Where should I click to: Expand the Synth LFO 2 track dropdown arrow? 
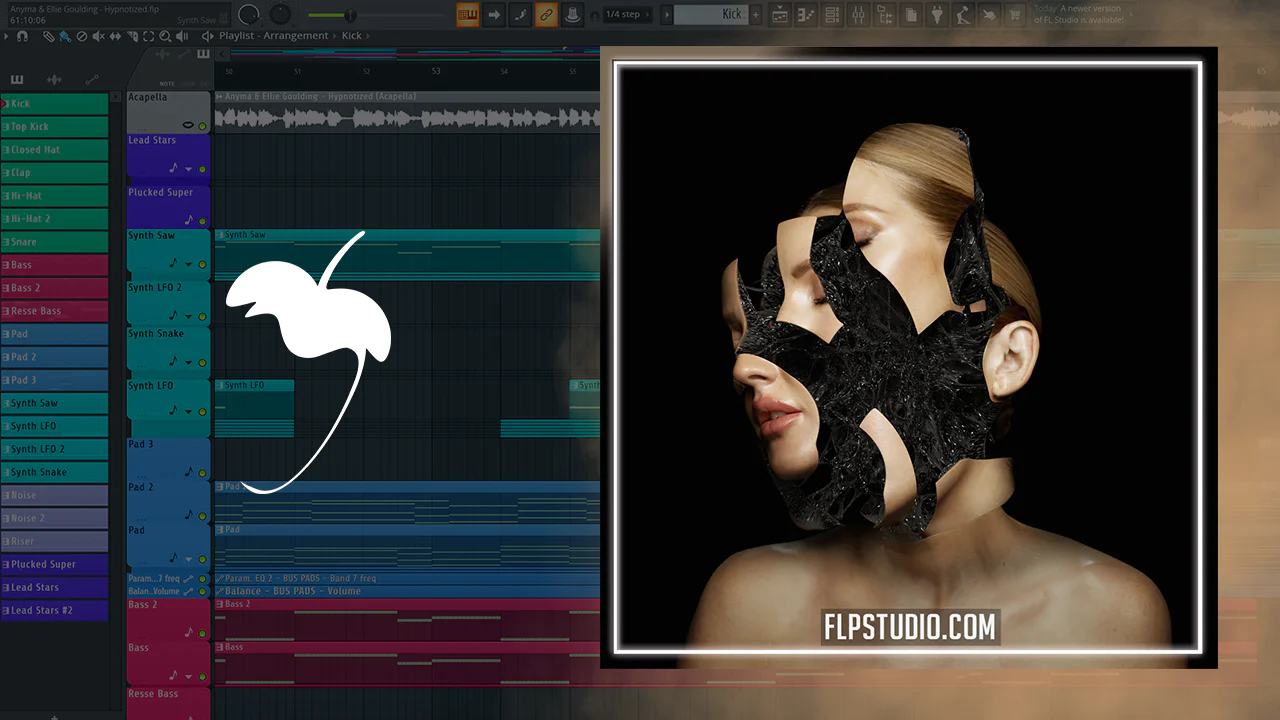[x=189, y=316]
